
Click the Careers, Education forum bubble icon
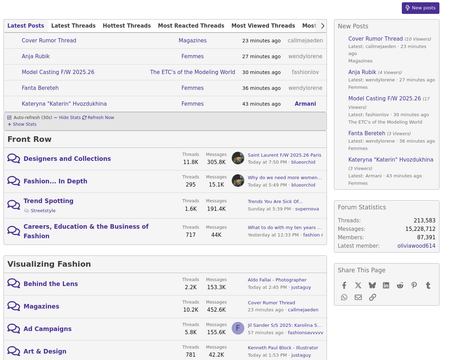[x=14, y=231]
